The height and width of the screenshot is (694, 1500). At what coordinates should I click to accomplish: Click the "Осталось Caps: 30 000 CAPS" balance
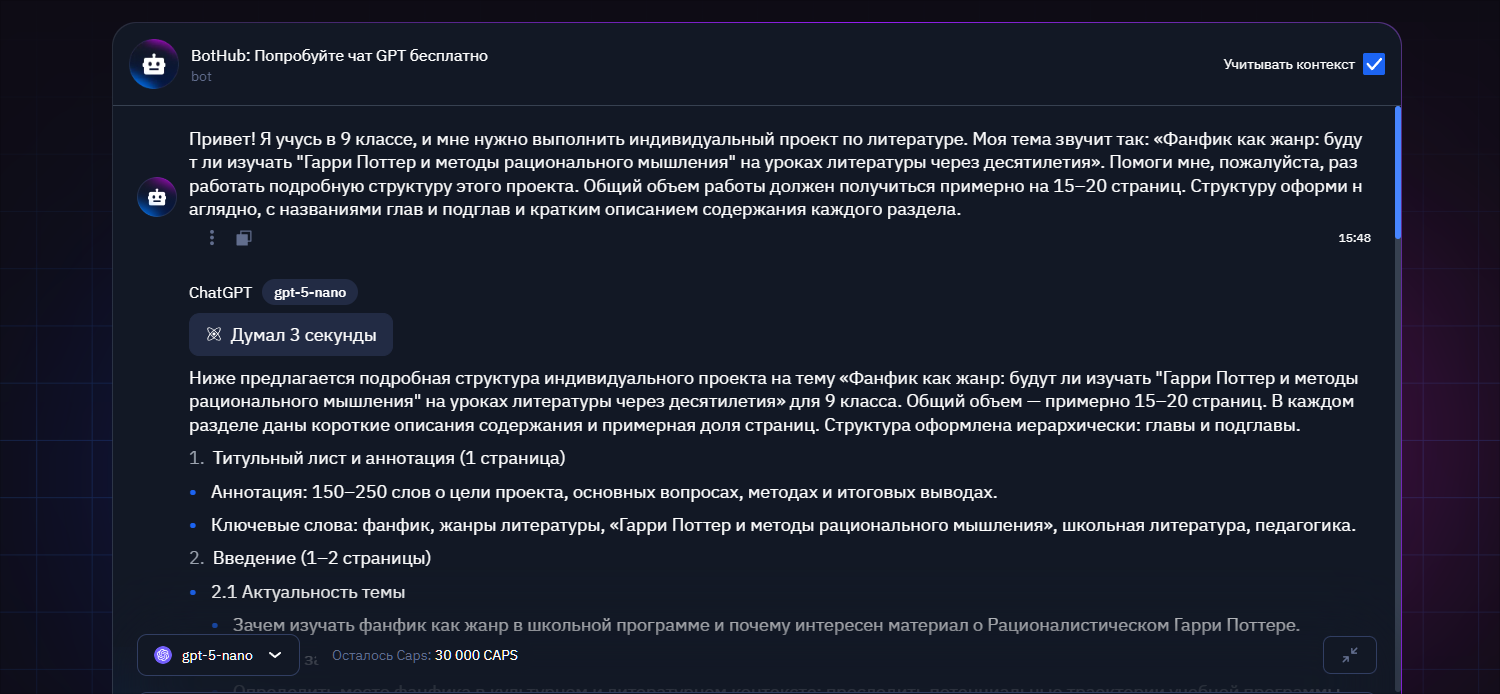(425, 656)
